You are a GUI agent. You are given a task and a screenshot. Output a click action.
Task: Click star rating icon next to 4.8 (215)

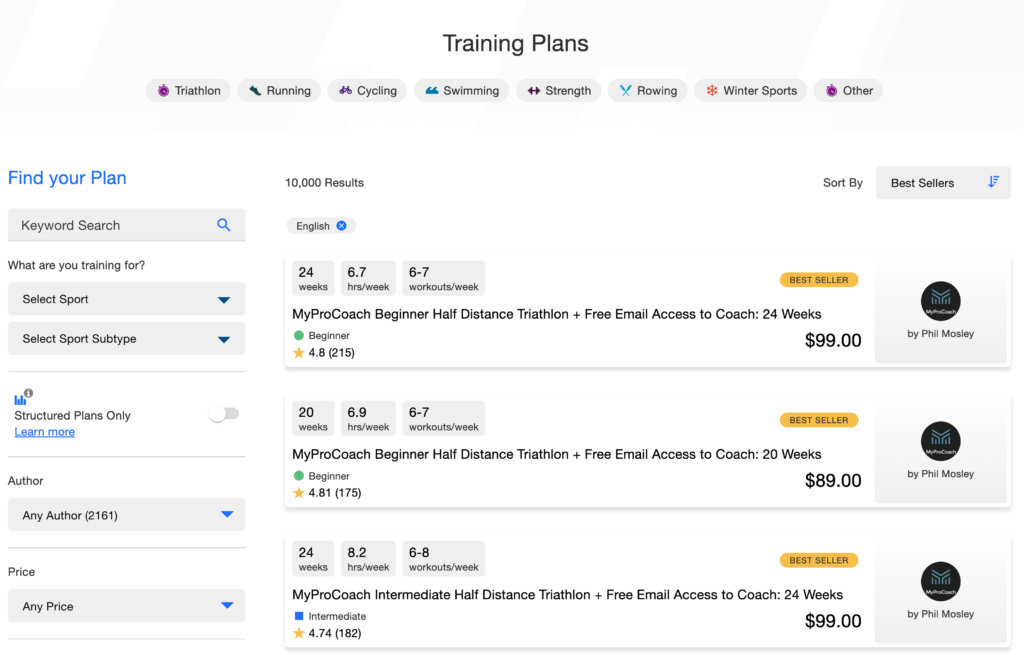pos(299,353)
